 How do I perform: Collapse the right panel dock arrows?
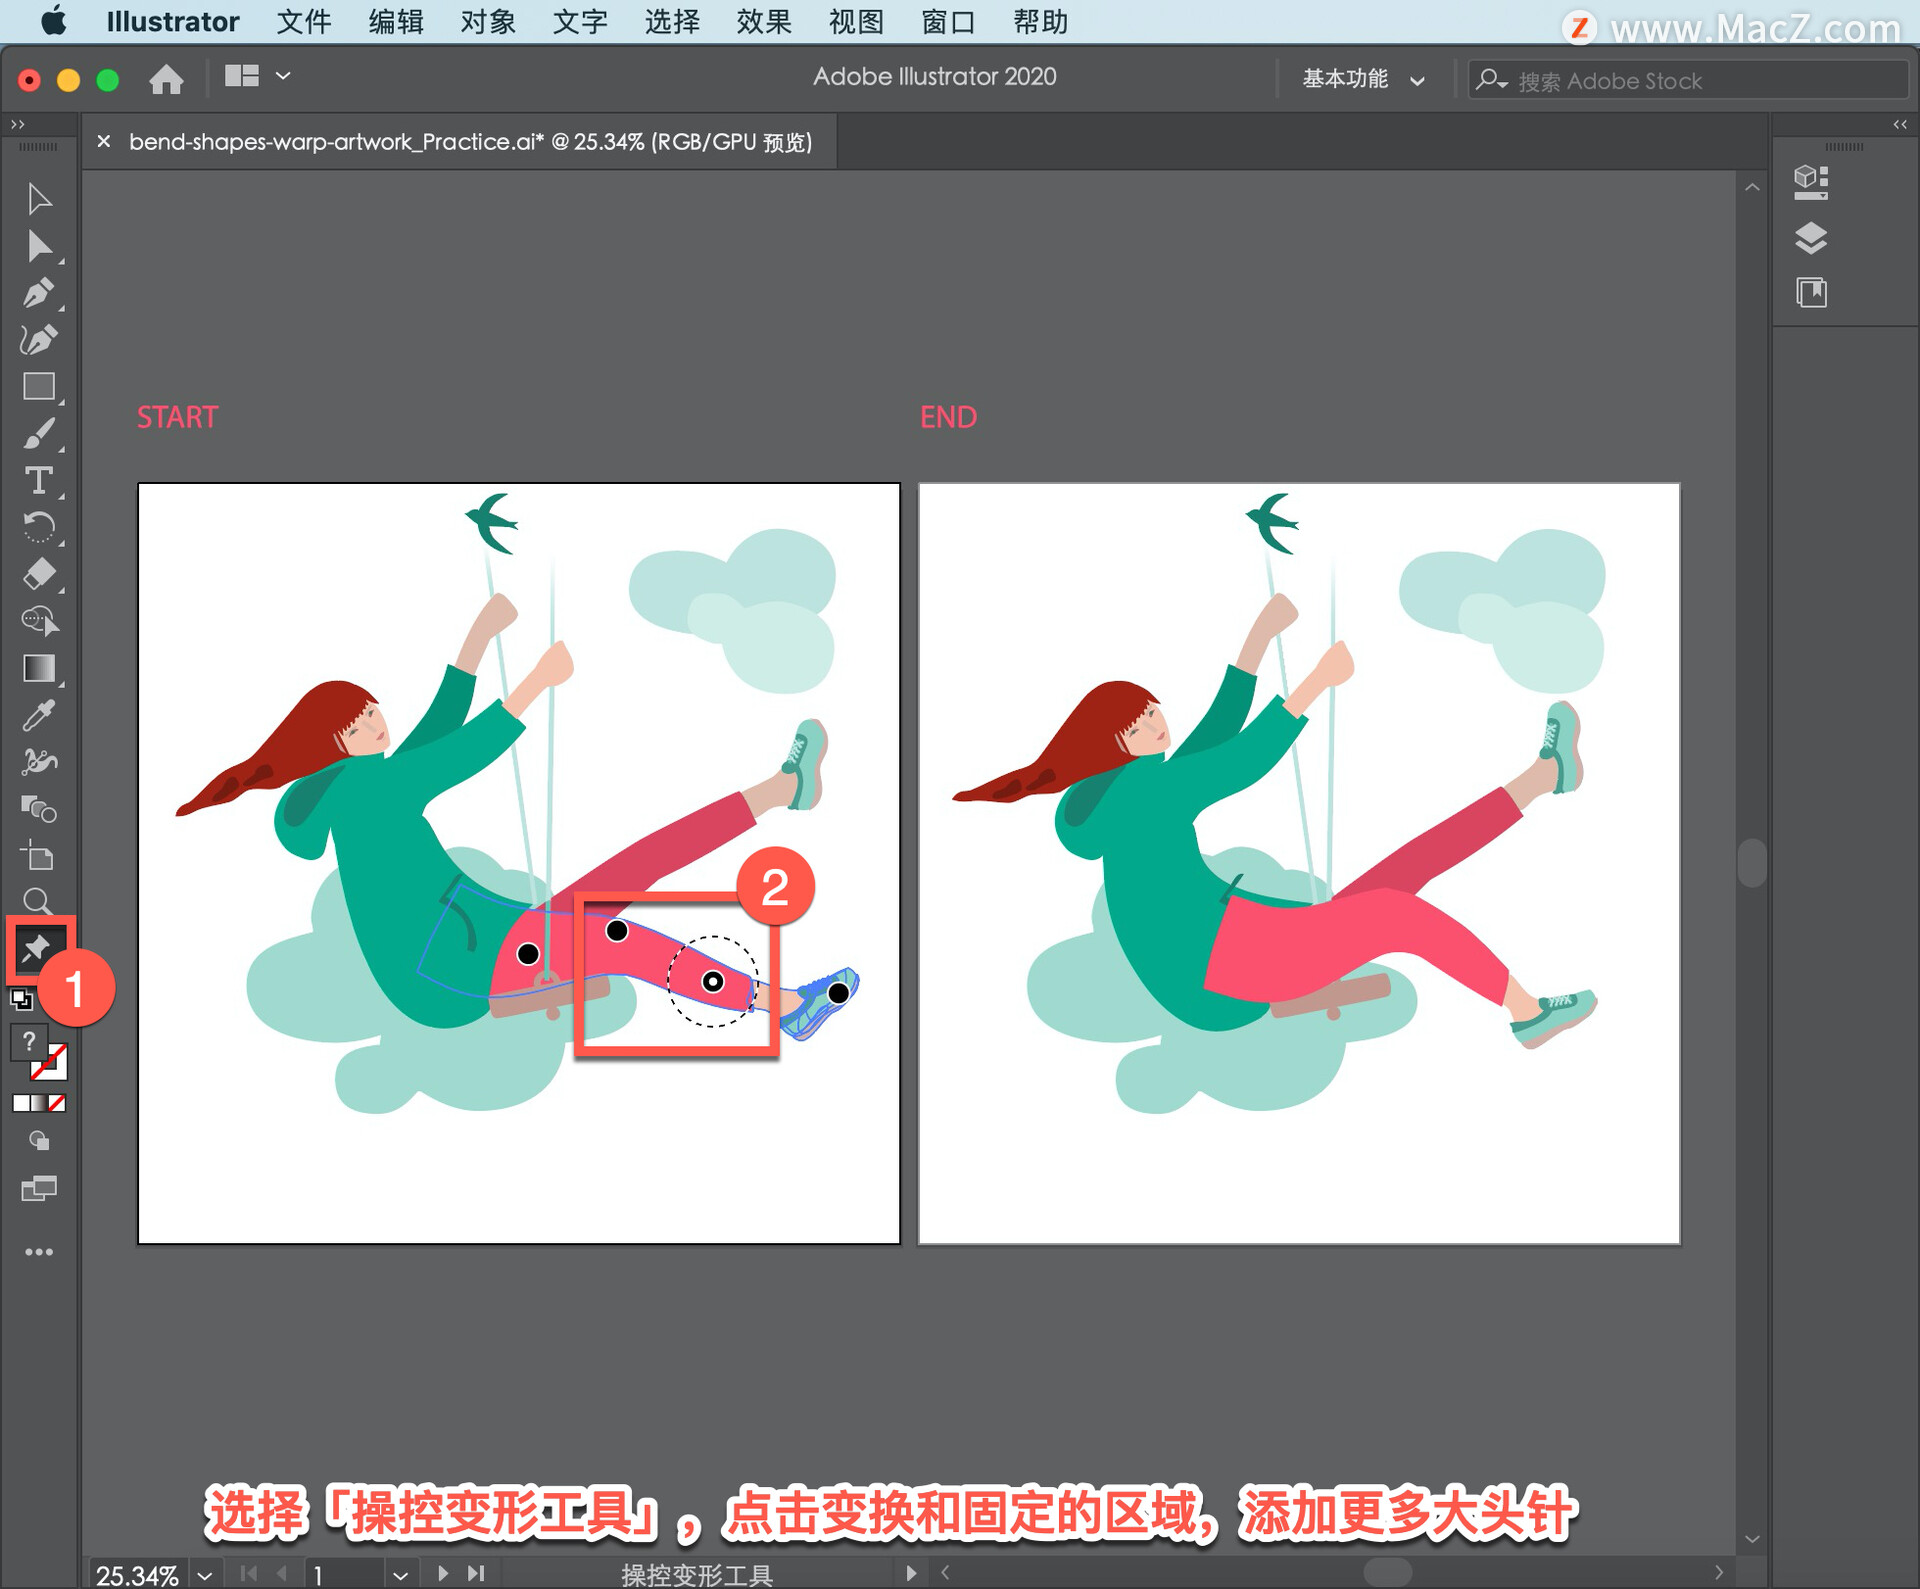point(1900,124)
